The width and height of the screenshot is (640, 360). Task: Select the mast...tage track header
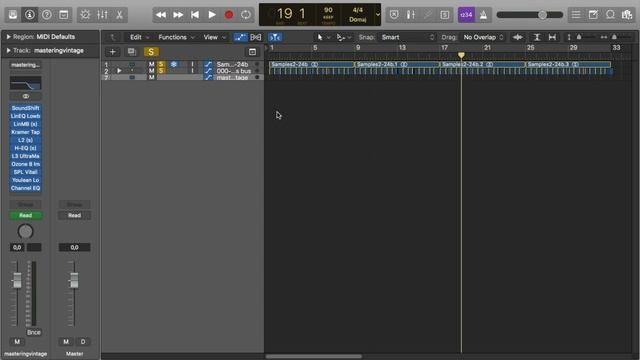(182, 77)
